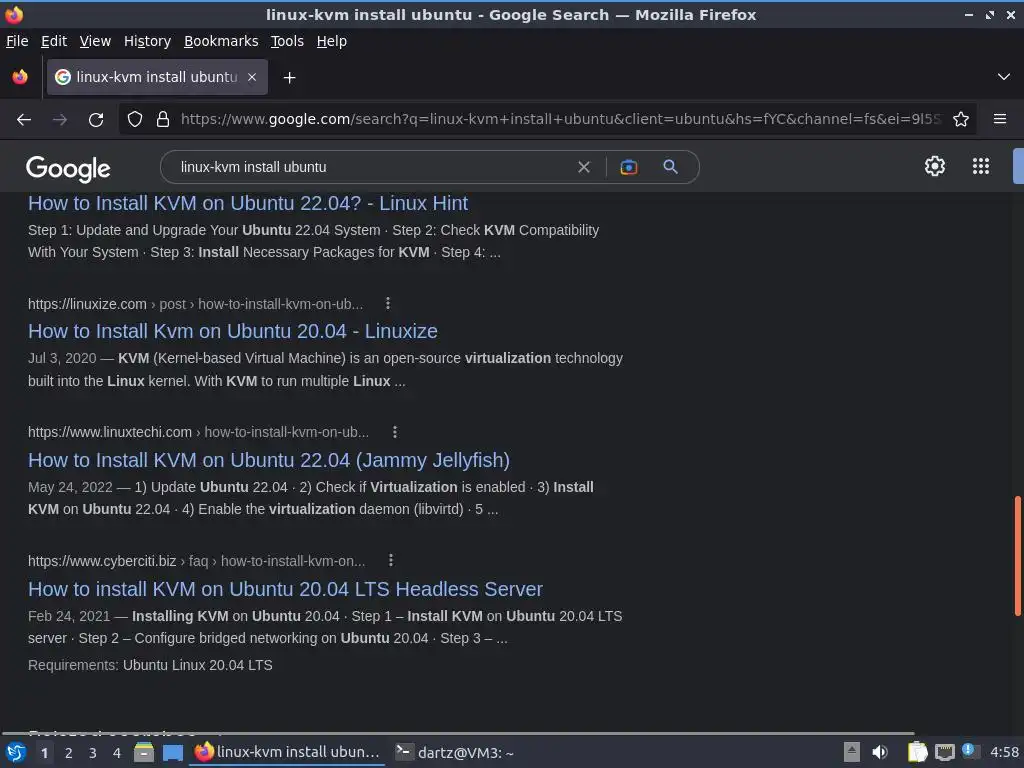This screenshot has height=768, width=1024.
Task: Go back to the previous page
Action: coord(24,120)
